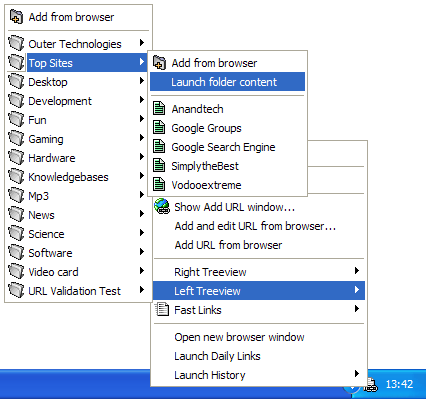Click the Knowledgebases folder label

point(68,177)
